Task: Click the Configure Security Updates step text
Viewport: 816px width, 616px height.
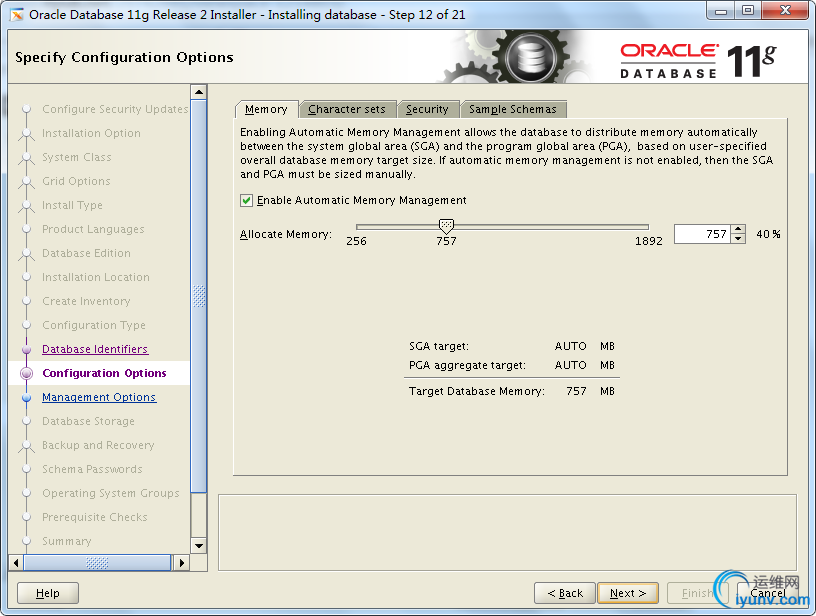Action: tap(115, 109)
